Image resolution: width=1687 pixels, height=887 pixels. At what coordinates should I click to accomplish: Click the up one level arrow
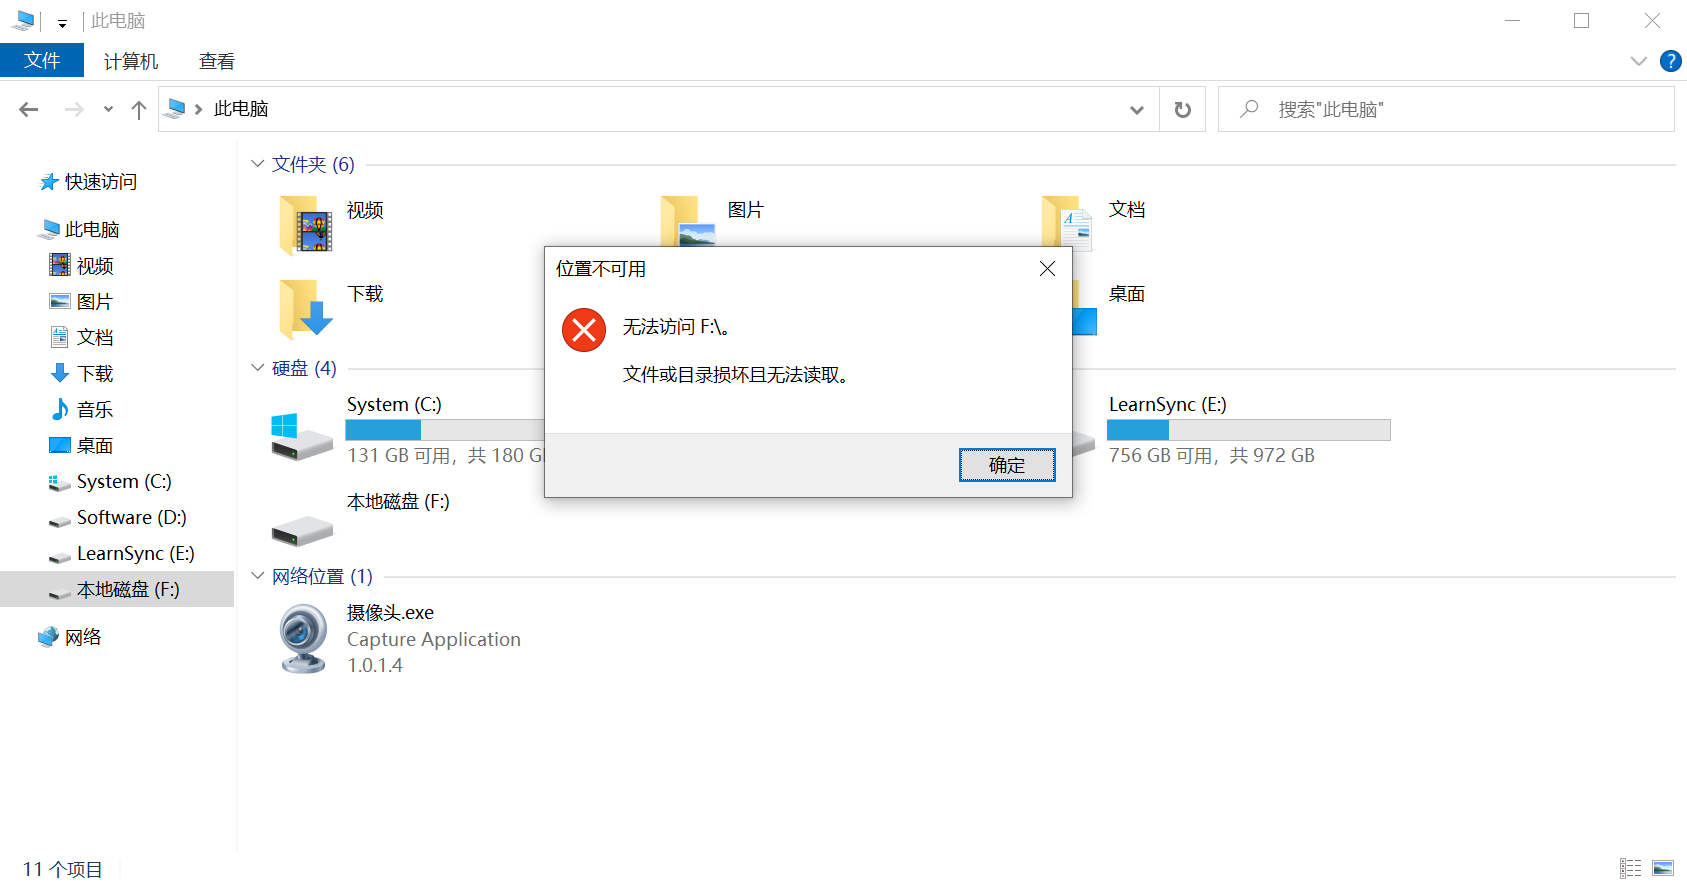[139, 109]
